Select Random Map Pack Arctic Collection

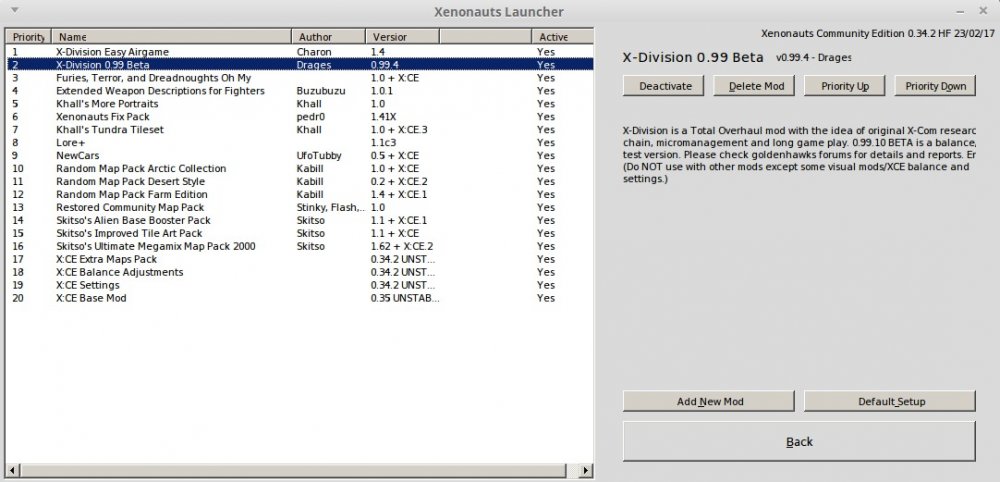click(x=300, y=168)
